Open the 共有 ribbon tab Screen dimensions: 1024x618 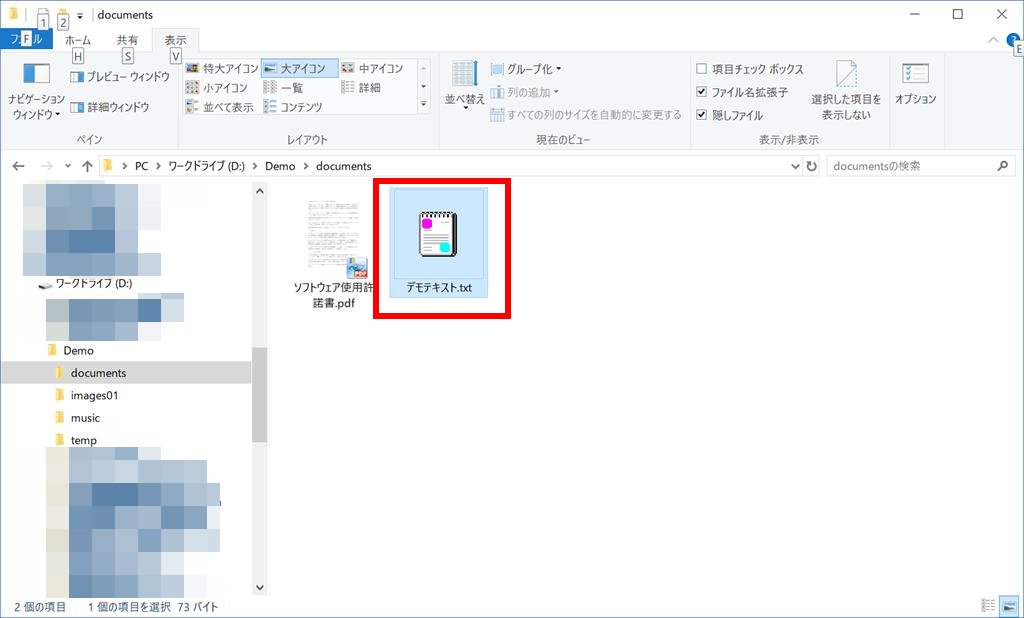[x=128, y=40]
